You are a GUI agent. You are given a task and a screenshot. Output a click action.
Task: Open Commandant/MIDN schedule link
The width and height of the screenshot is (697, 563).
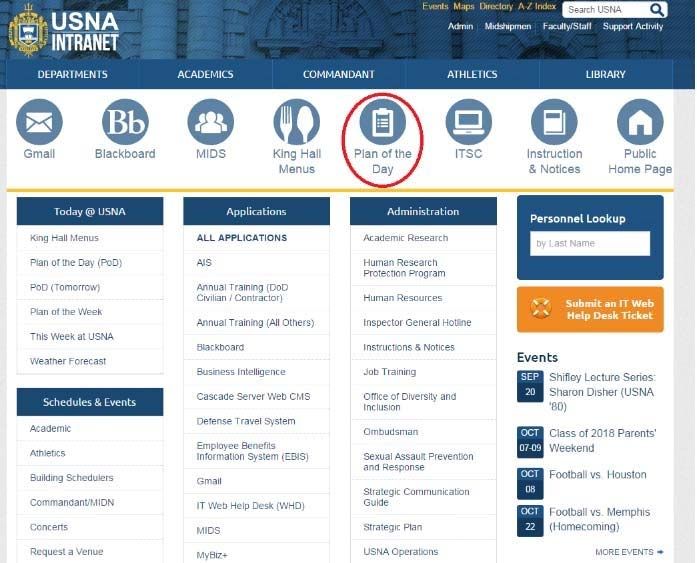pyautogui.click(x=72, y=503)
